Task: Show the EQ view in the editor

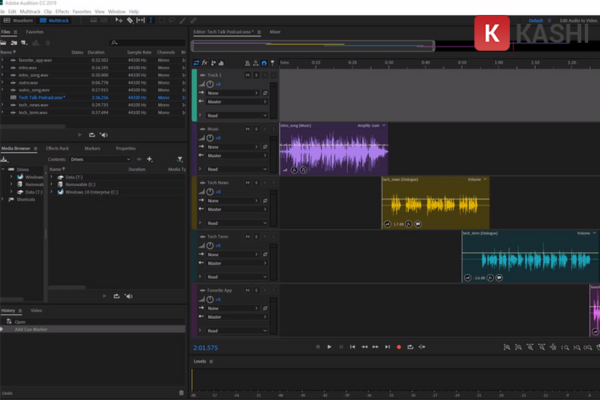Action: (221, 63)
